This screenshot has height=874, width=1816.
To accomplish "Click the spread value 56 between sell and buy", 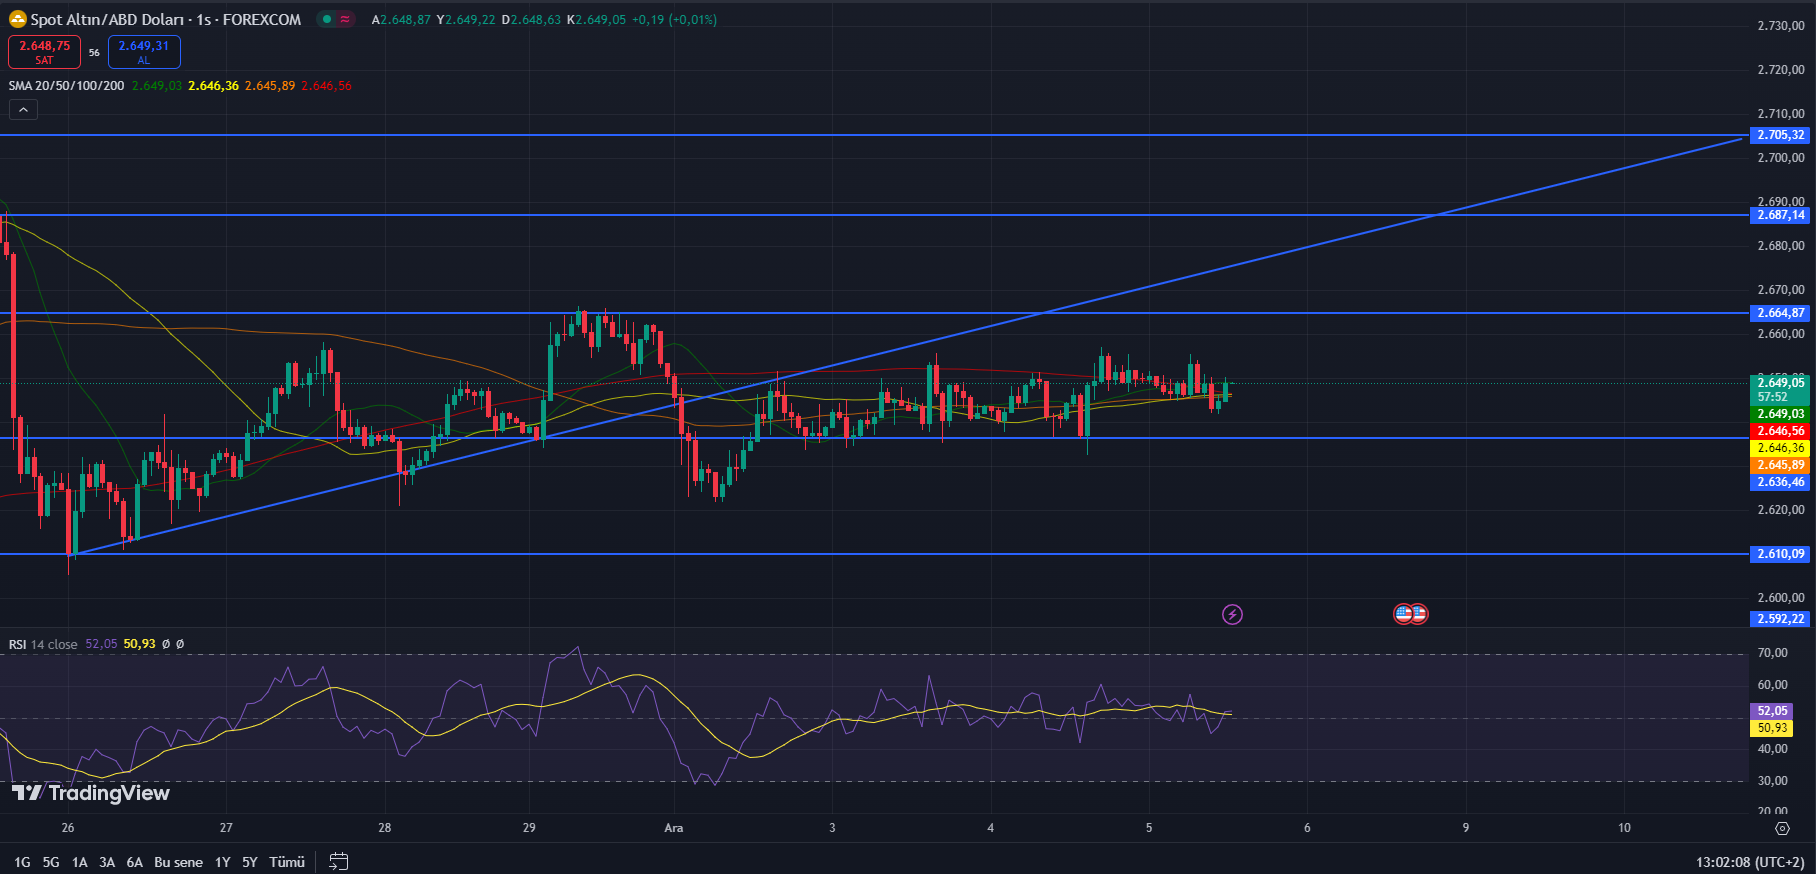I will pyautogui.click(x=94, y=52).
